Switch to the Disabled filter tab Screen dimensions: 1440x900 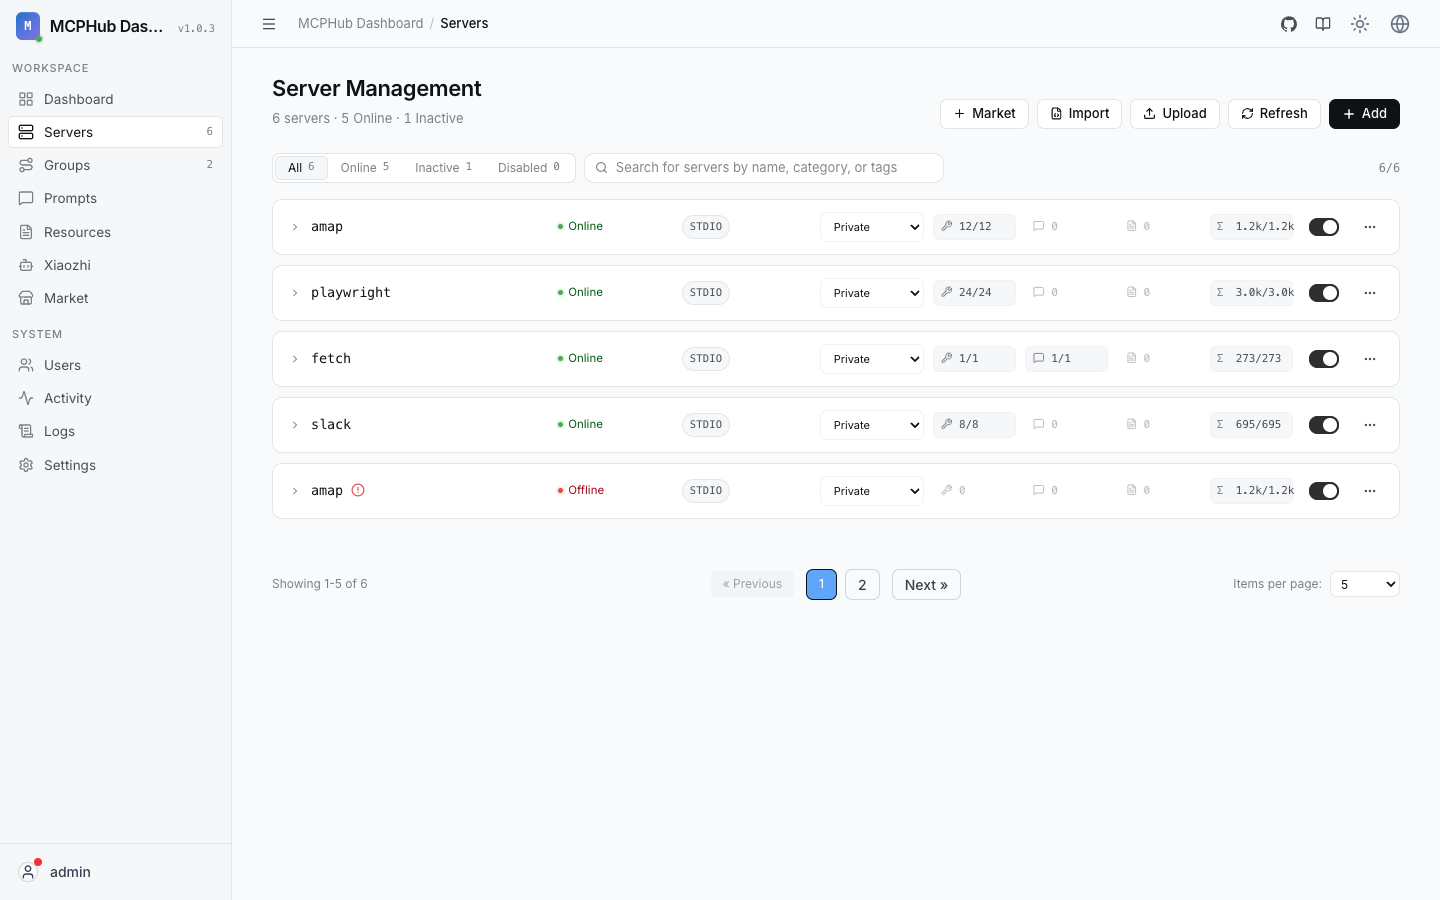[x=529, y=168]
